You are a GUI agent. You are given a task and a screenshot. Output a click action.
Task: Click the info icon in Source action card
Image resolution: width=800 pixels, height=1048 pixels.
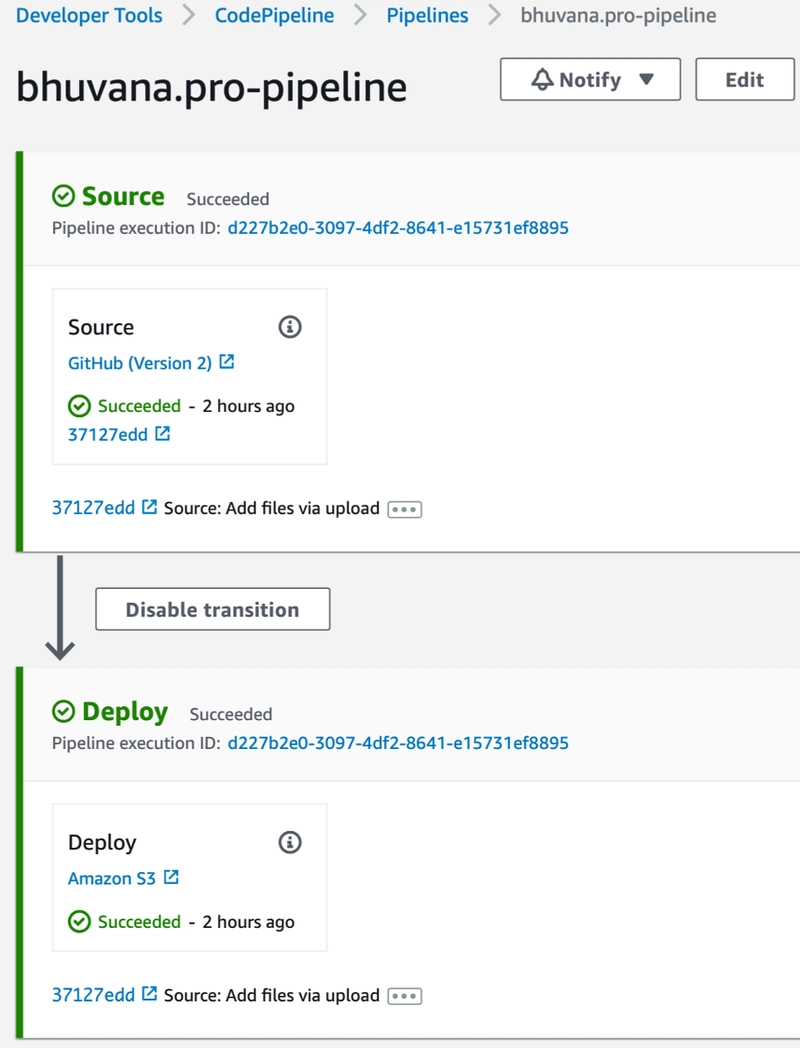290,327
